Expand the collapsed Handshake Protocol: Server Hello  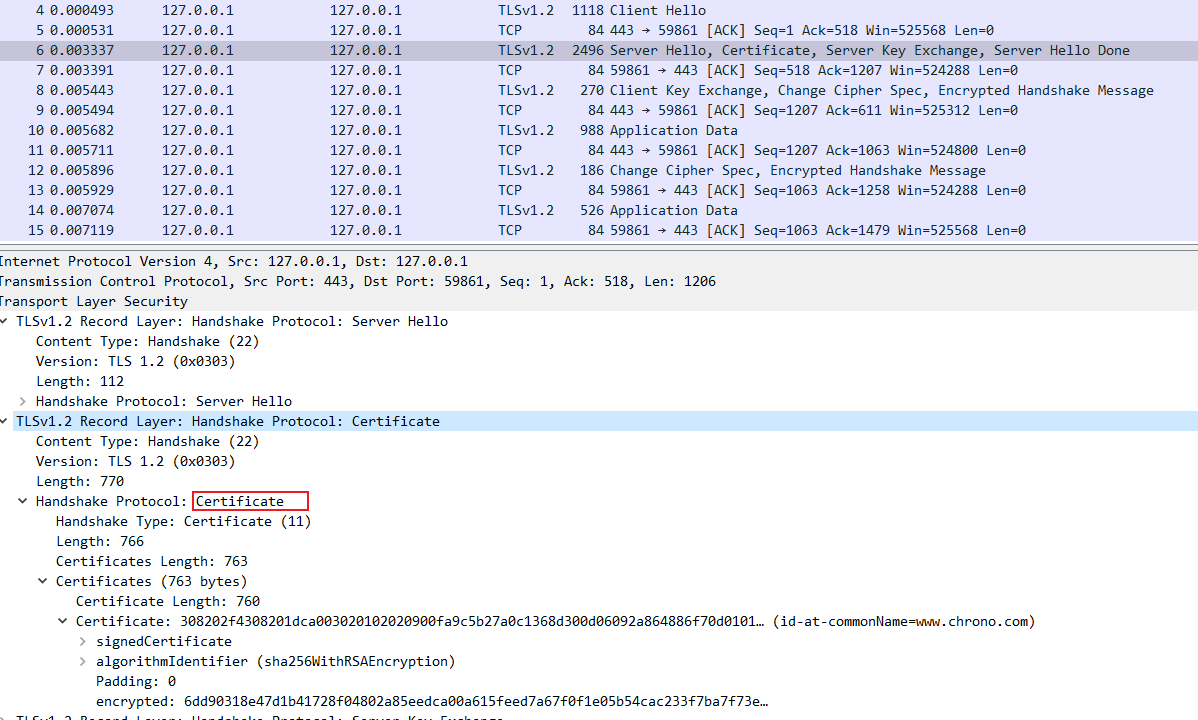(x=23, y=401)
